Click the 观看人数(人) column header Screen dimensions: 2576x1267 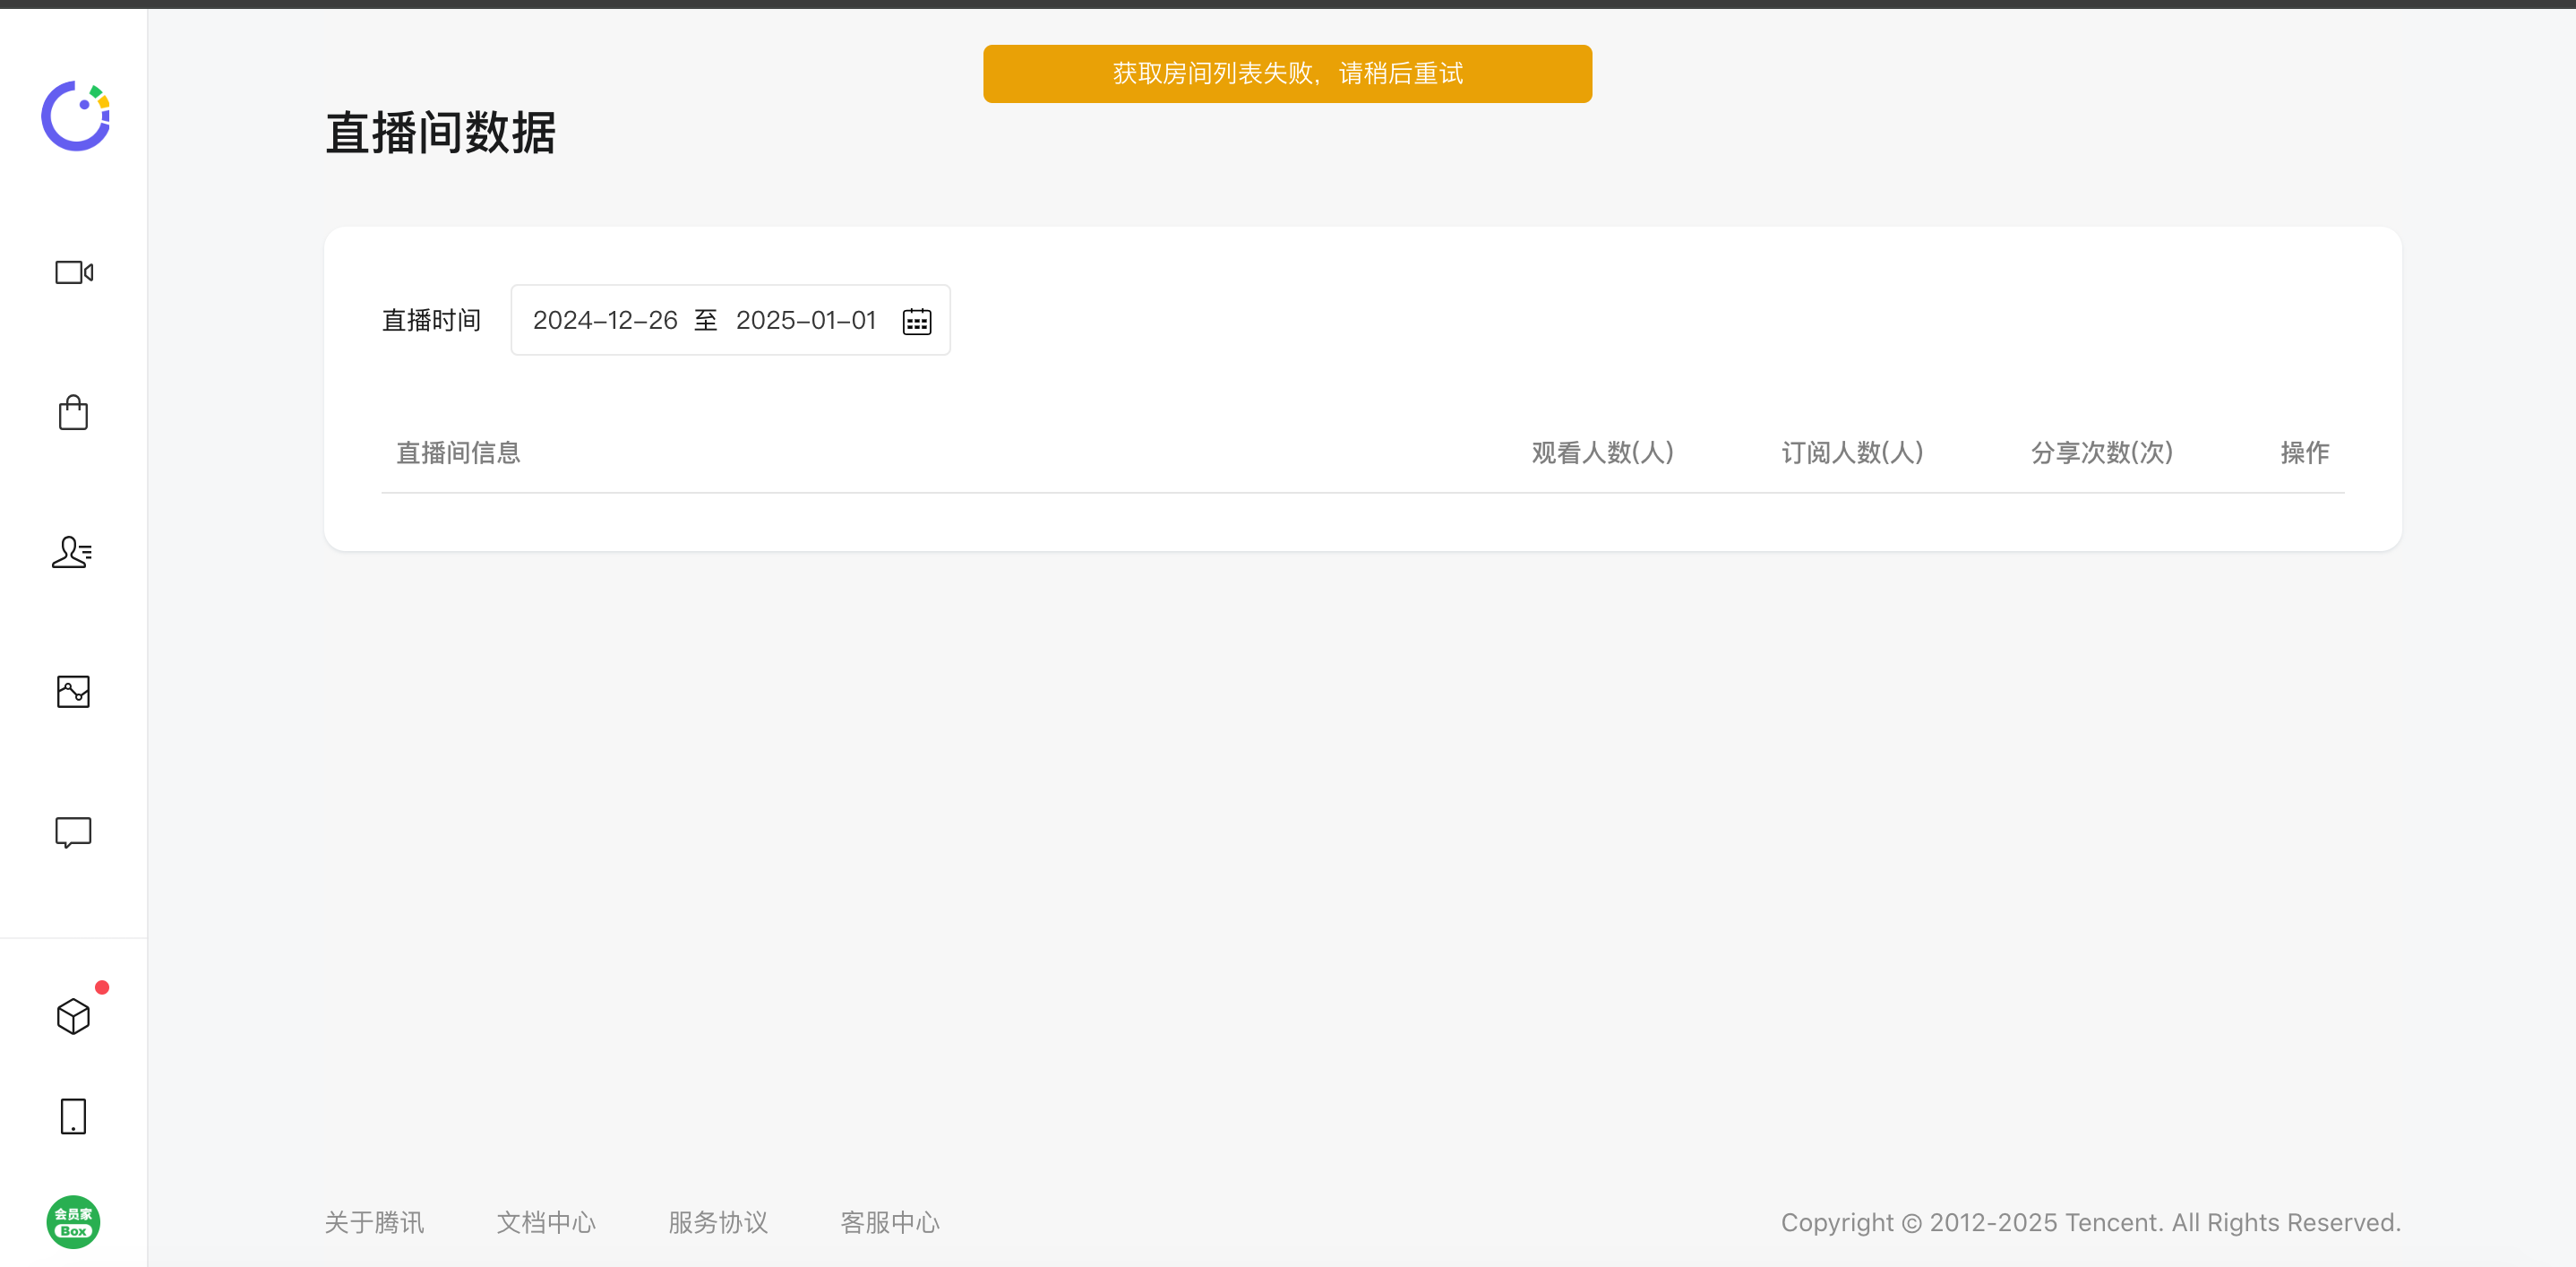tap(1602, 453)
